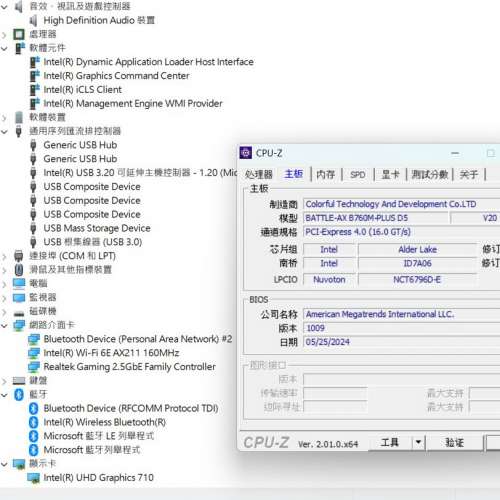Click the CPU-Z app icon in title bar
The height and width of the screenshot is (500, 500).
[246, 153]
